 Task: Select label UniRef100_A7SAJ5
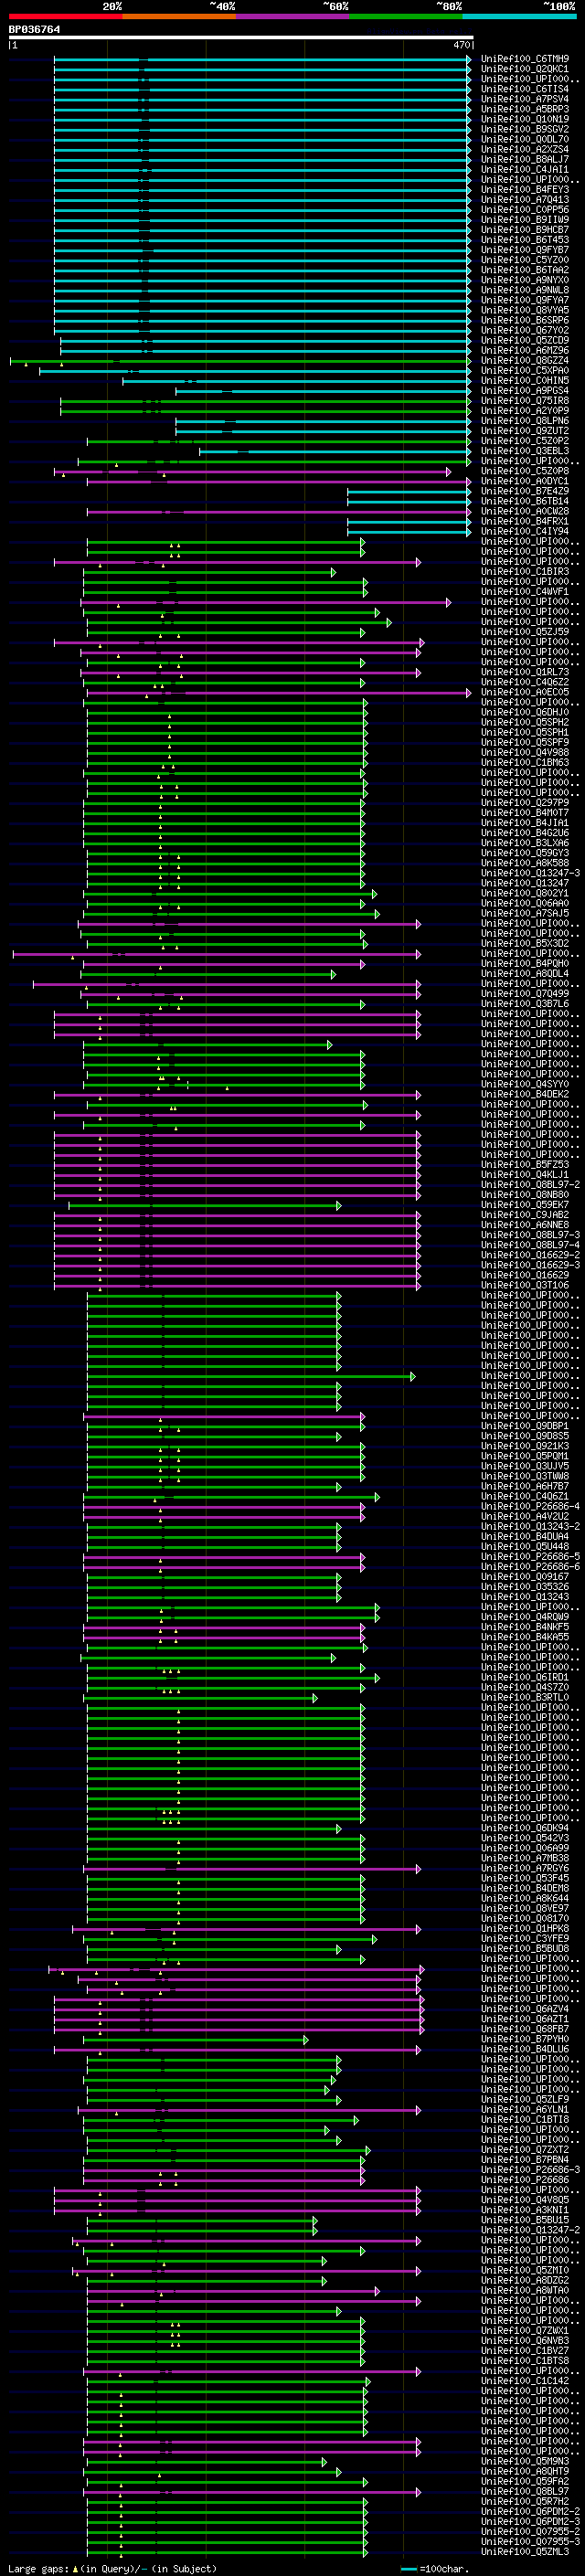pos(525,914)
